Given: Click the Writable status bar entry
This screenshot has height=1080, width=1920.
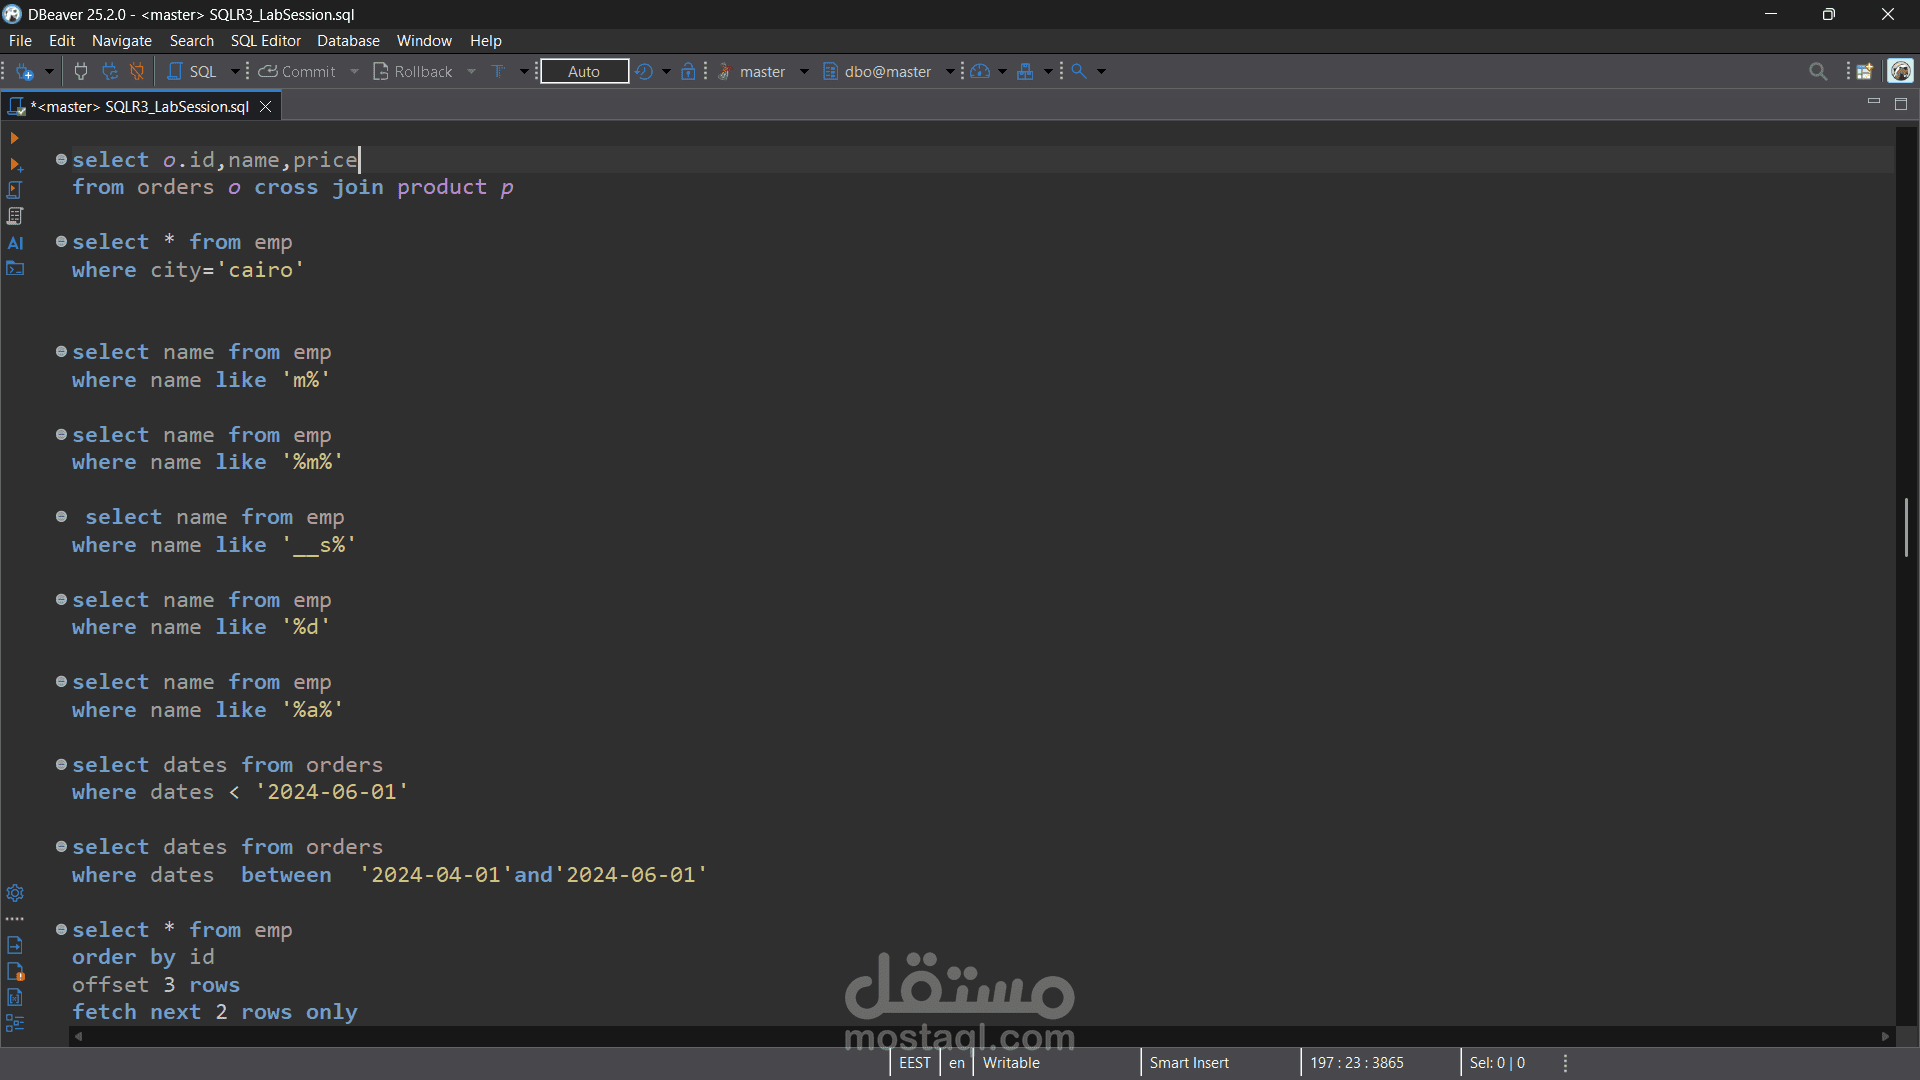Looking at the screenshot, I should coord(1011,1063).
